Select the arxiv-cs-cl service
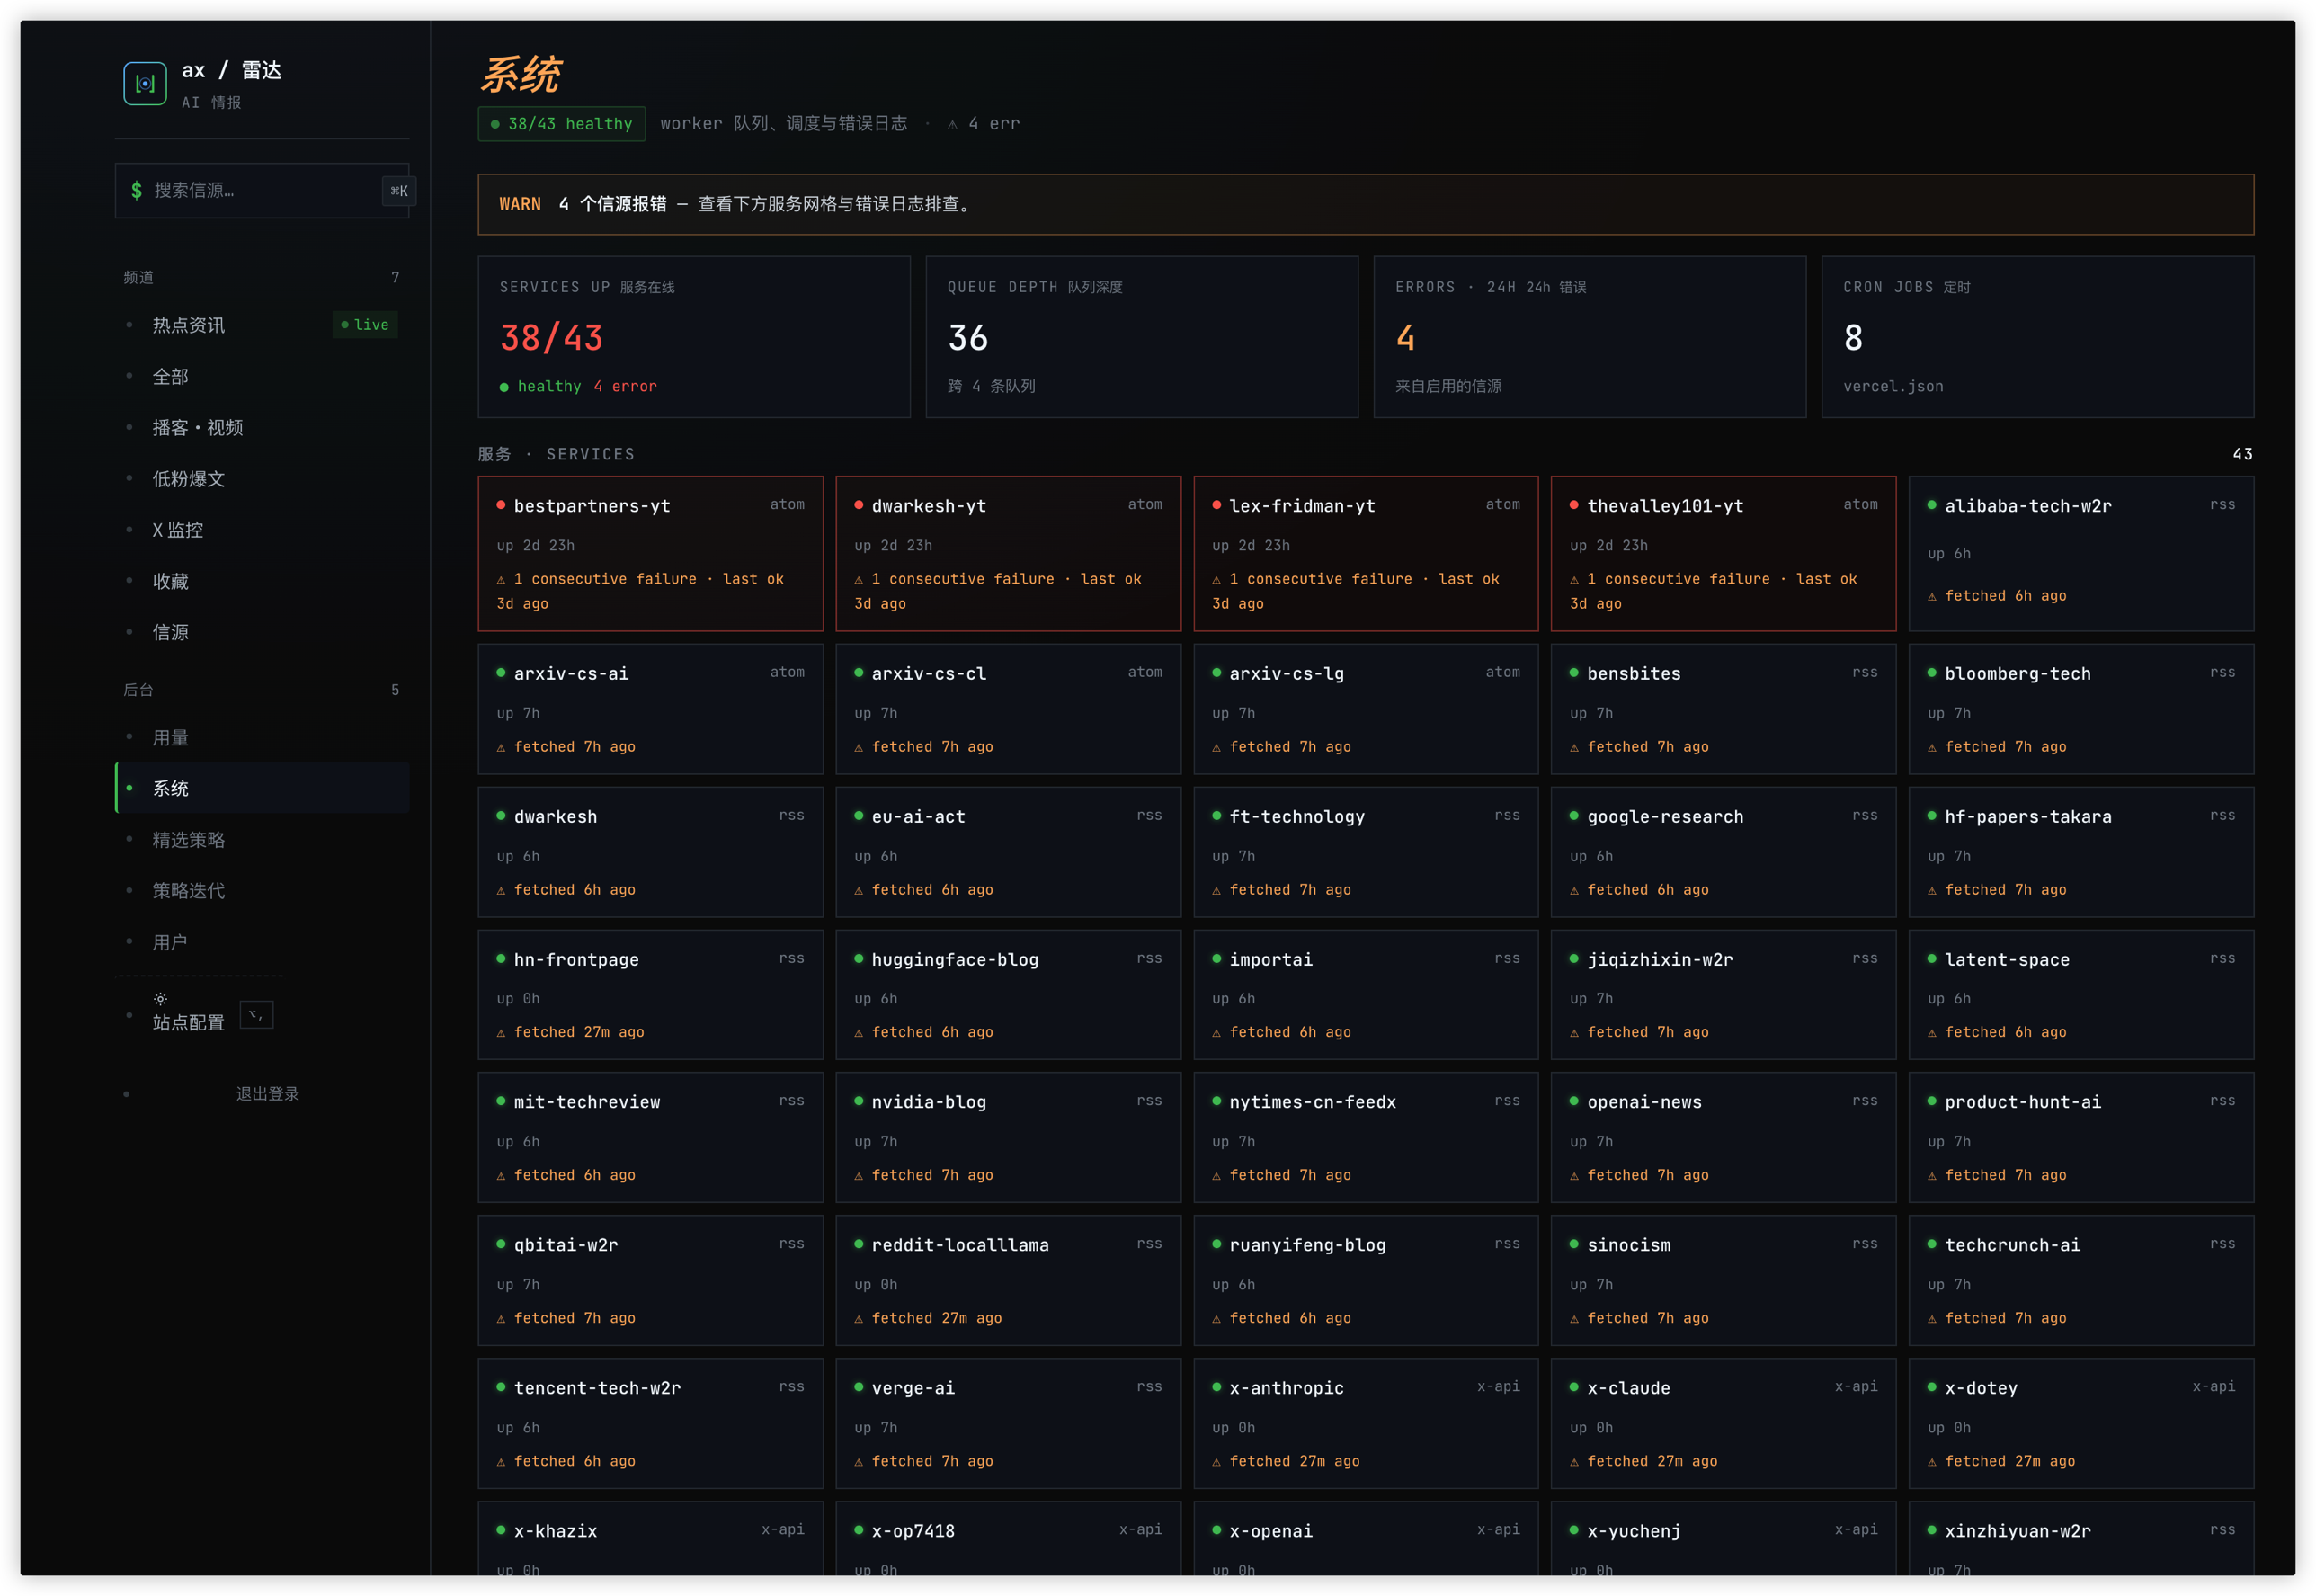This screenshot has width=2316, height=1596. coord(1008,709)
